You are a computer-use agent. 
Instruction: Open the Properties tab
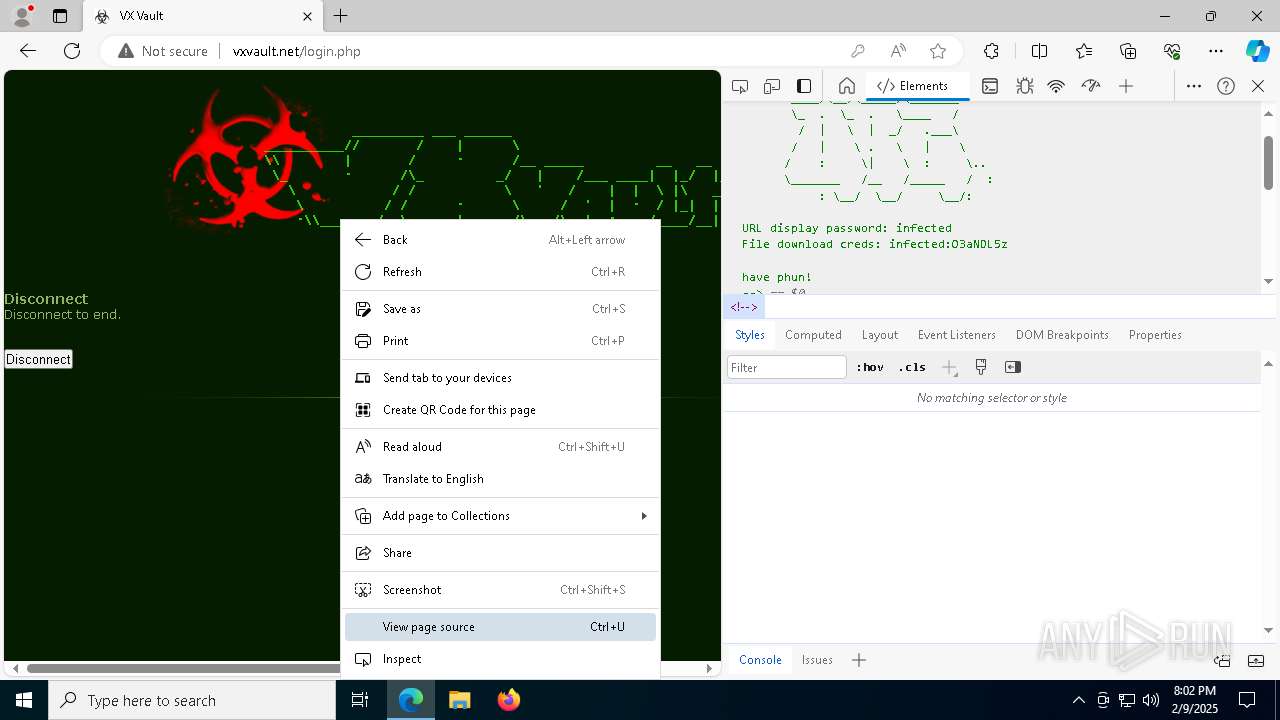pos(1155,335)
